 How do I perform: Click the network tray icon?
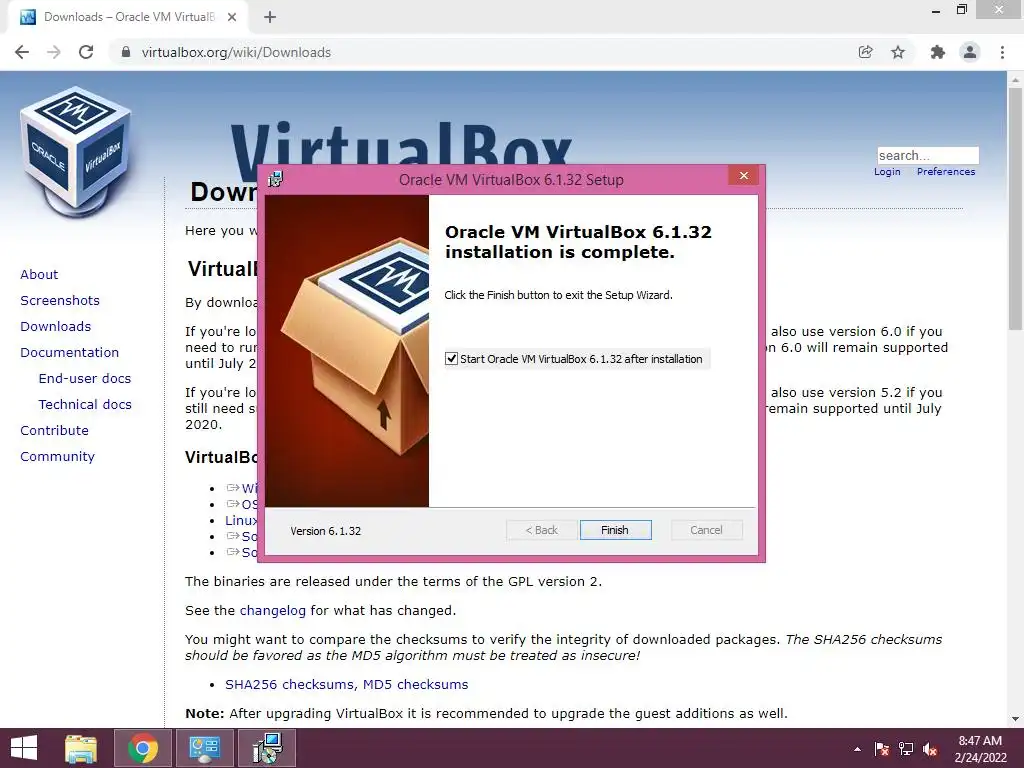906,749
